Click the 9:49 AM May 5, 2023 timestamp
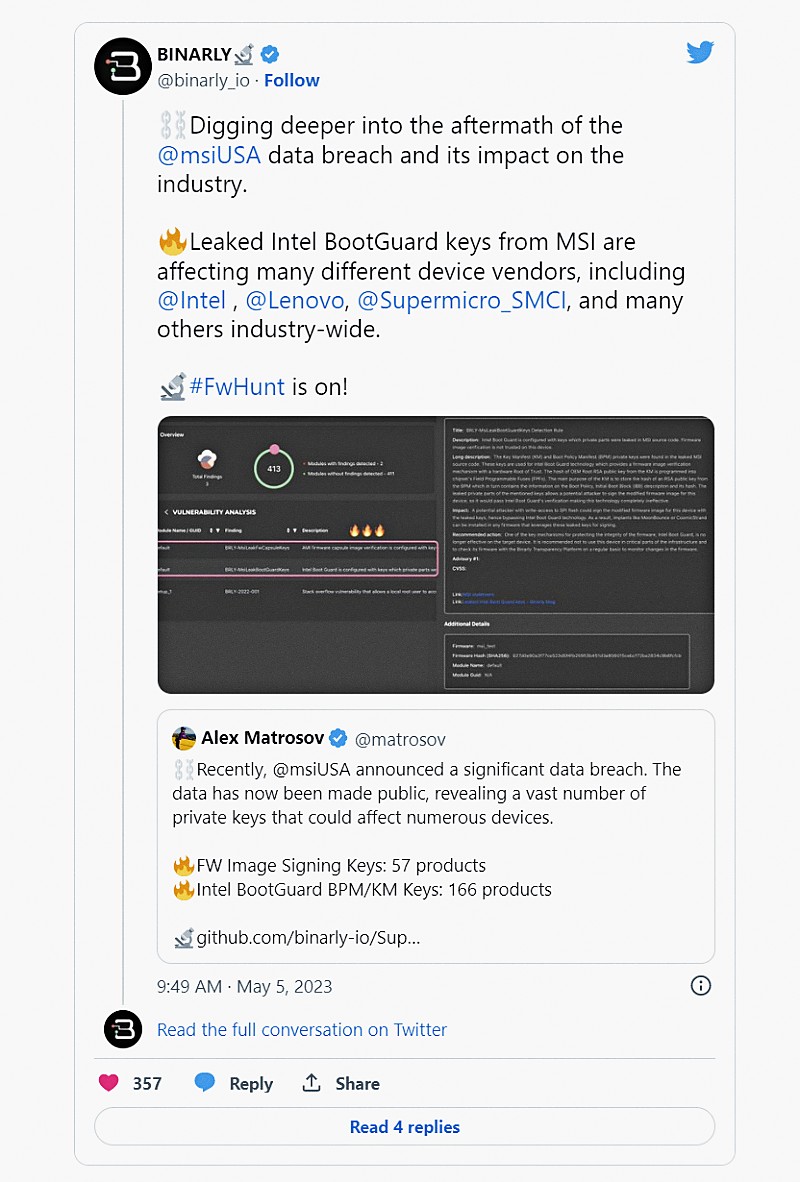Image resolution: width=800 pixels, height=1182 pixels. (244, 986)
